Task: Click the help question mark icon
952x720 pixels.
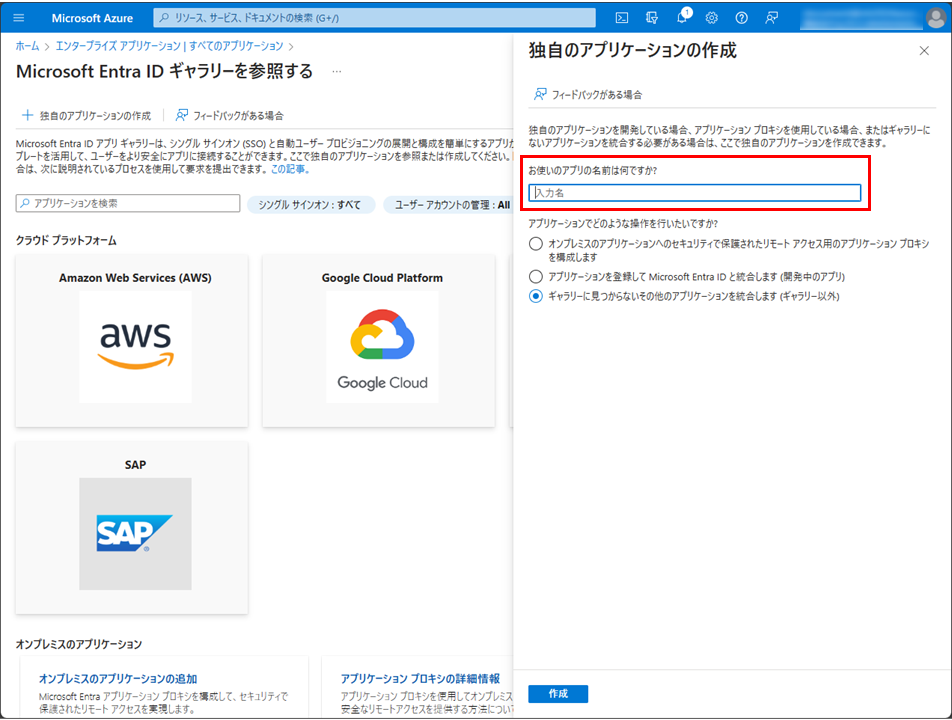Action: [x=741, y=17]
